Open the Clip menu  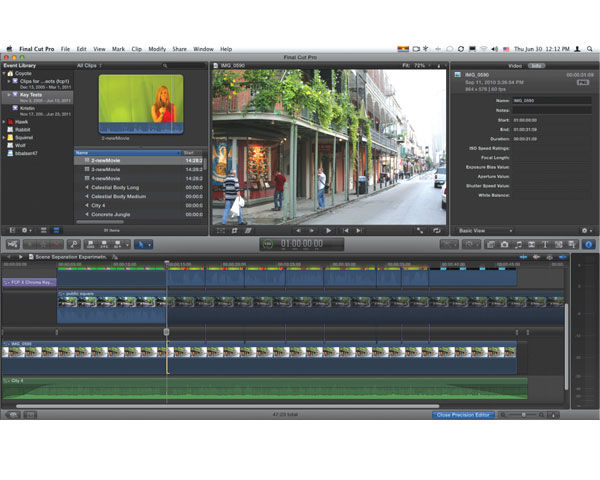tap(137, 49)
